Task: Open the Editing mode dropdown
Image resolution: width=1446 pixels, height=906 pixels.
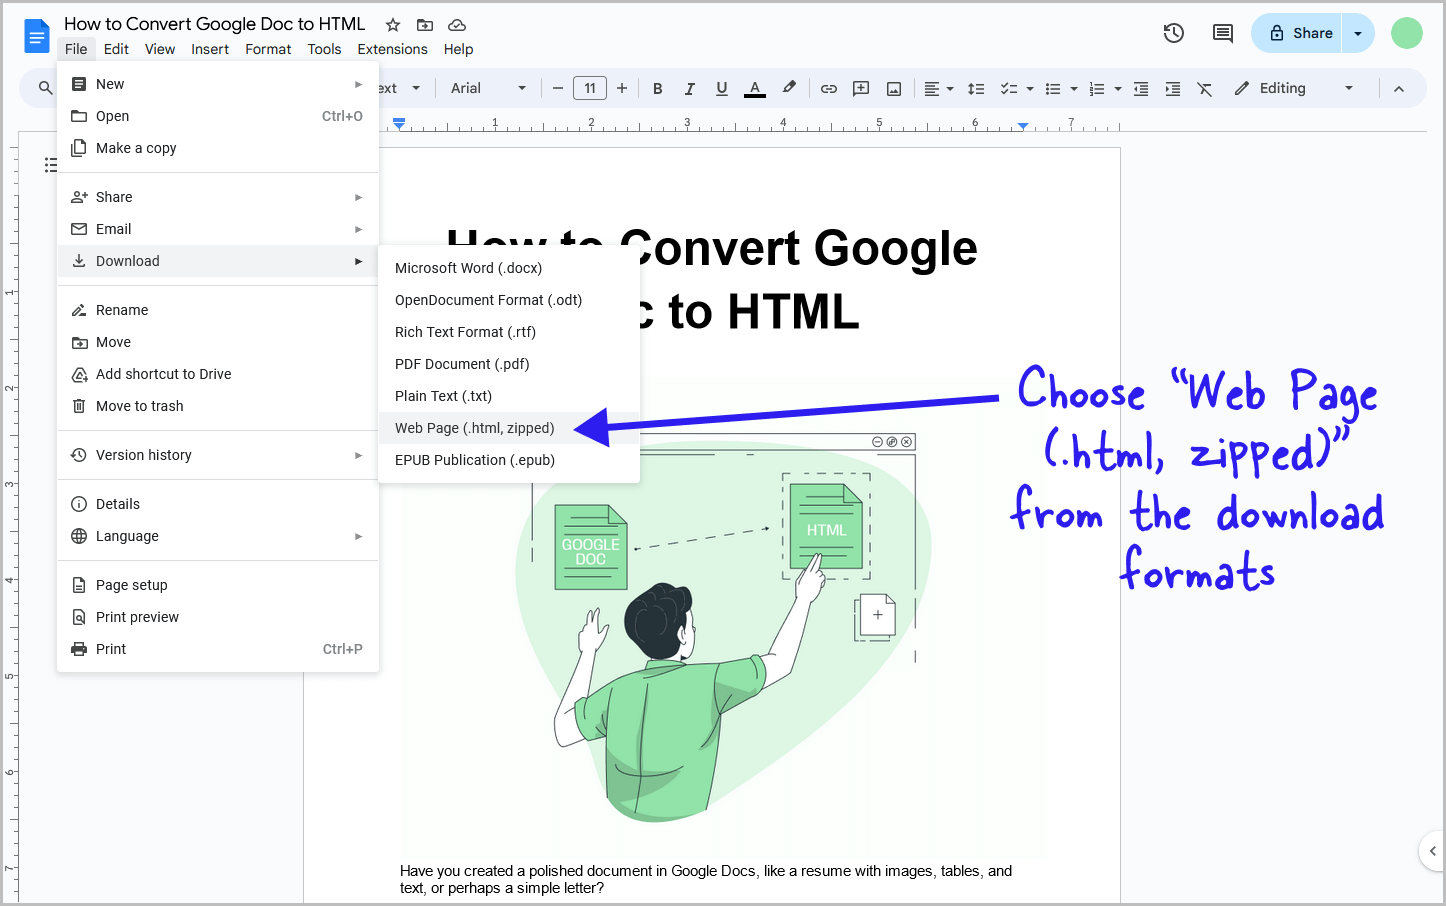Action: pyautogui.click(x=1294, y=88)
